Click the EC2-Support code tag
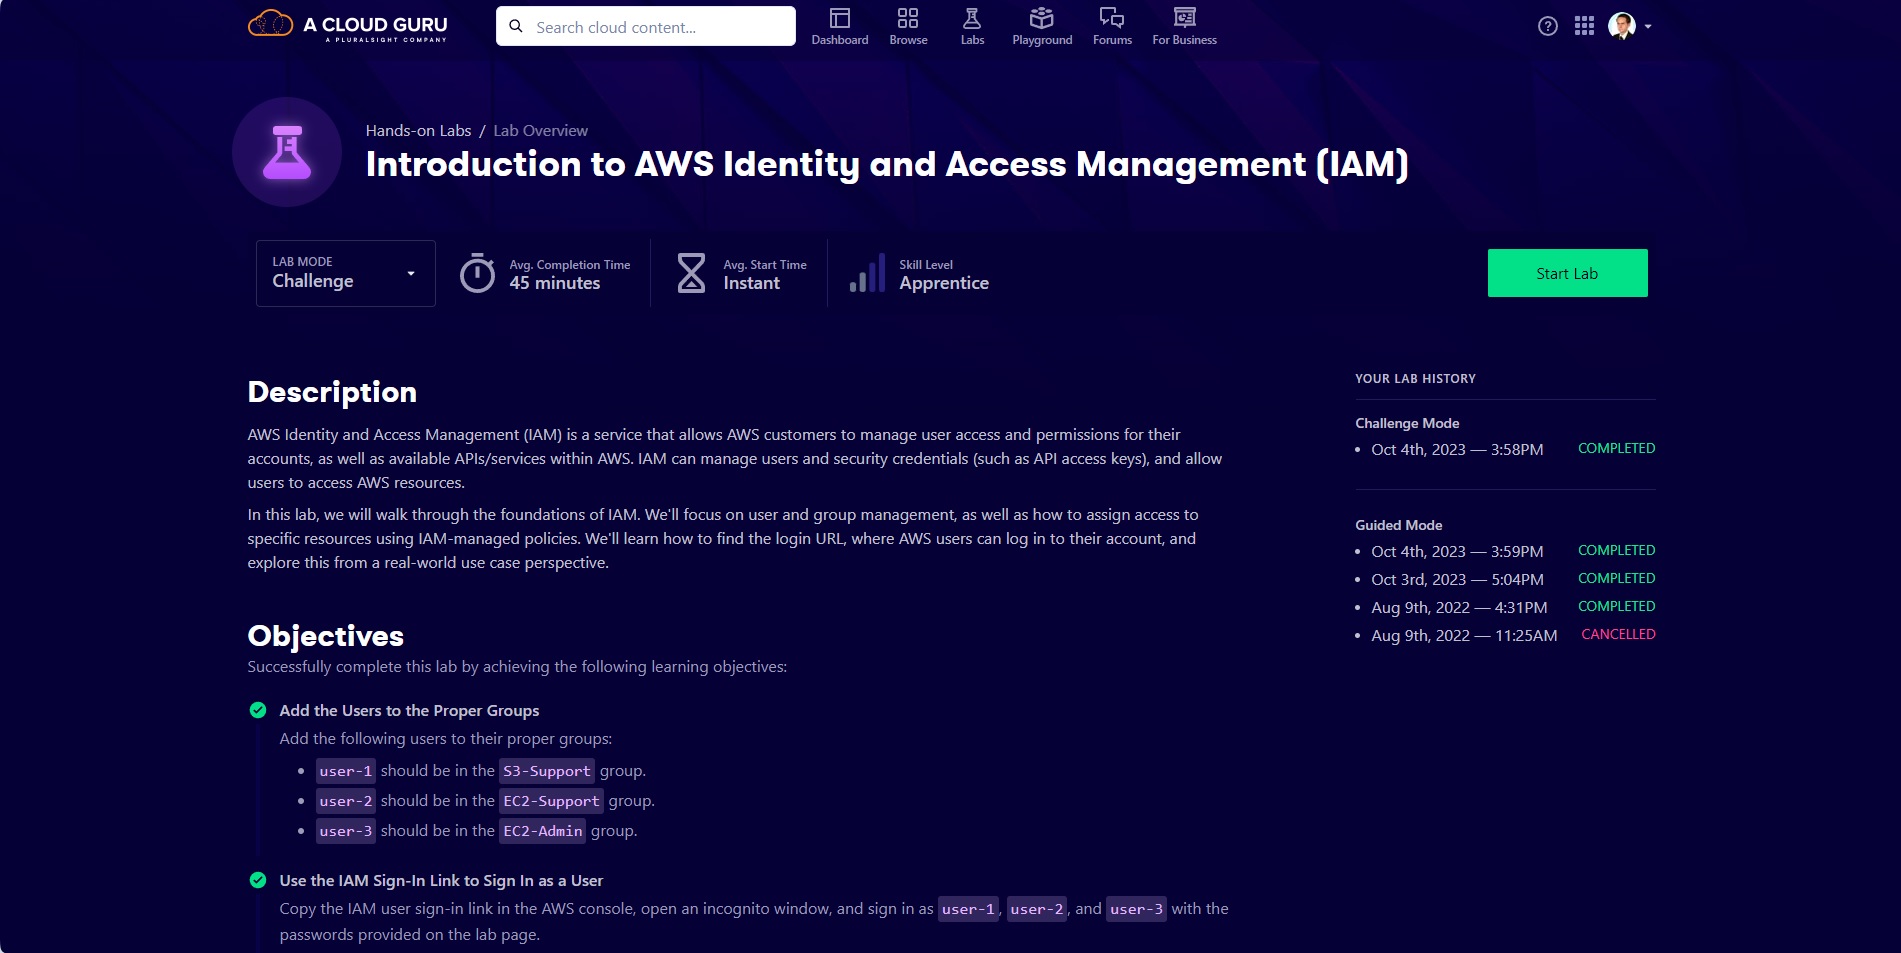Image resolution: width=1901 pixels, height=953 pixels. (x=551, y=801)
